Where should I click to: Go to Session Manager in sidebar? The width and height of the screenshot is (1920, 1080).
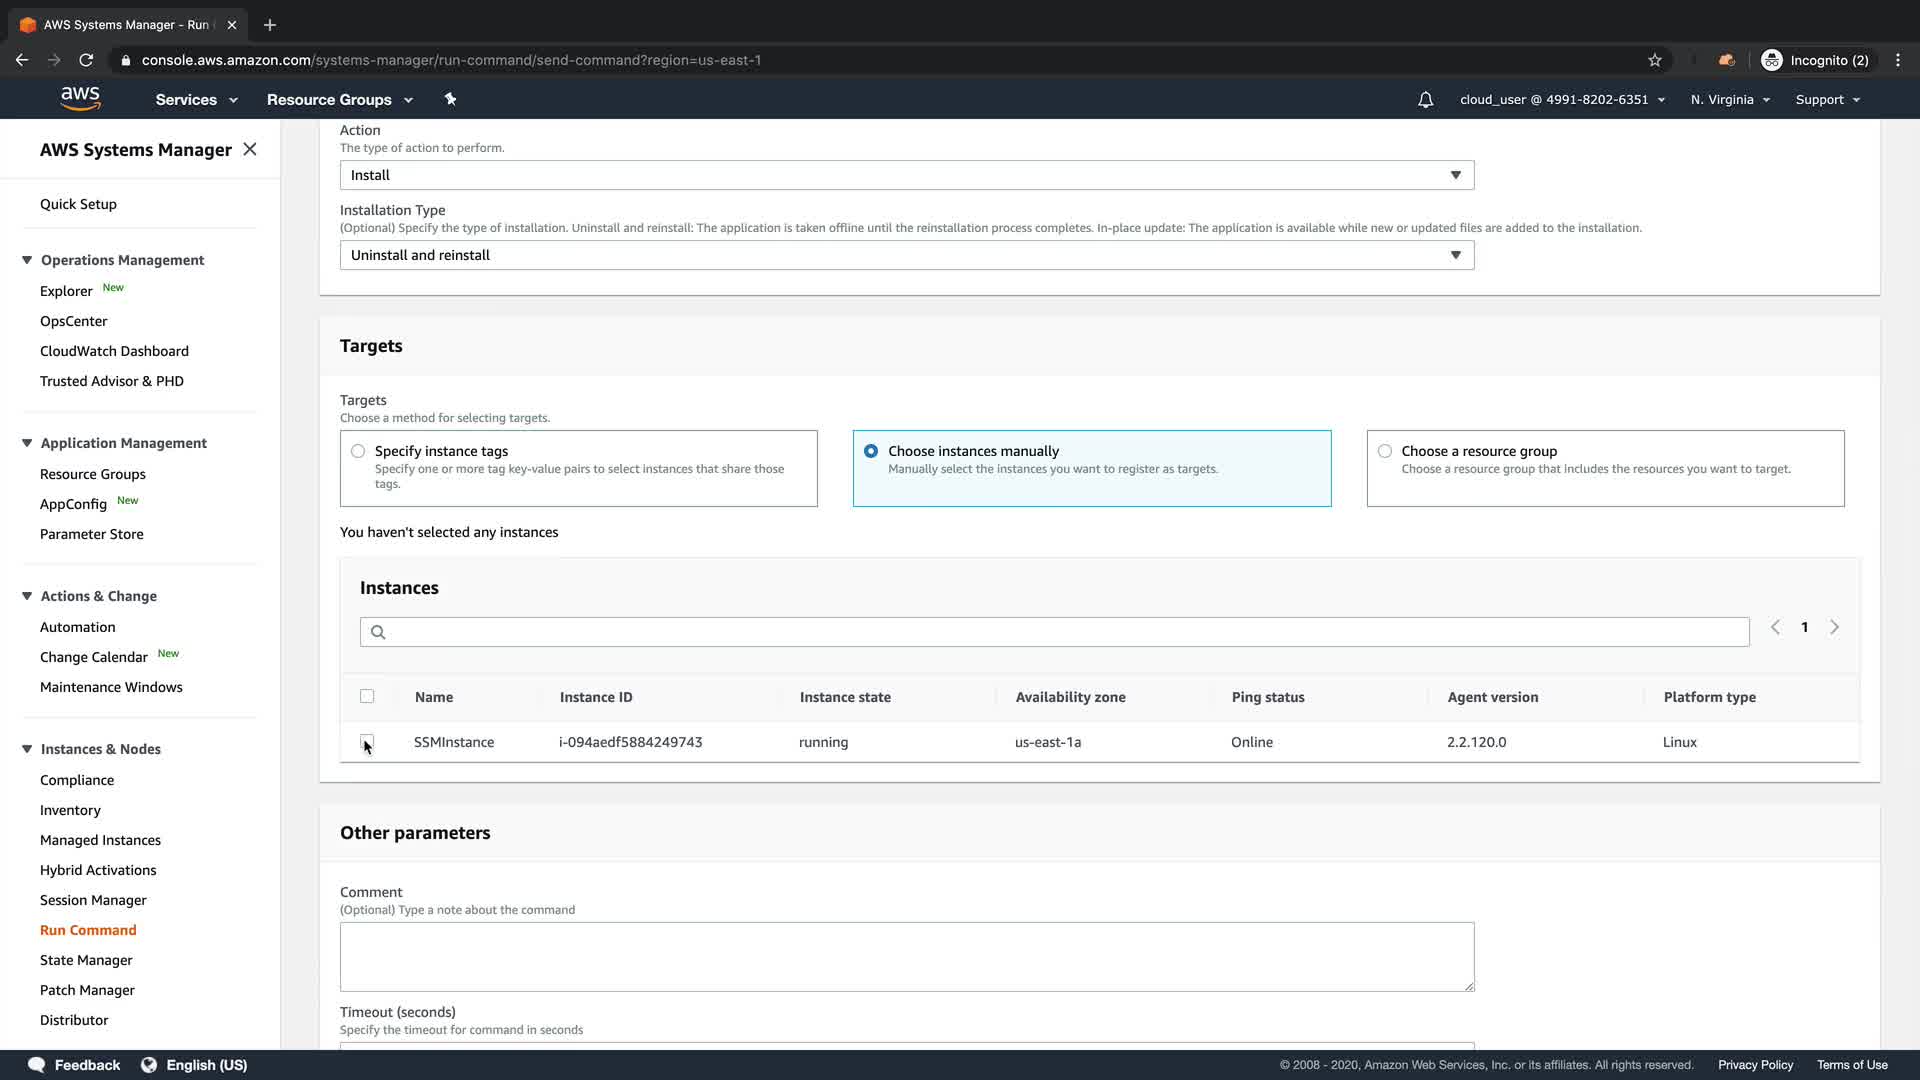tap(93, 900)
